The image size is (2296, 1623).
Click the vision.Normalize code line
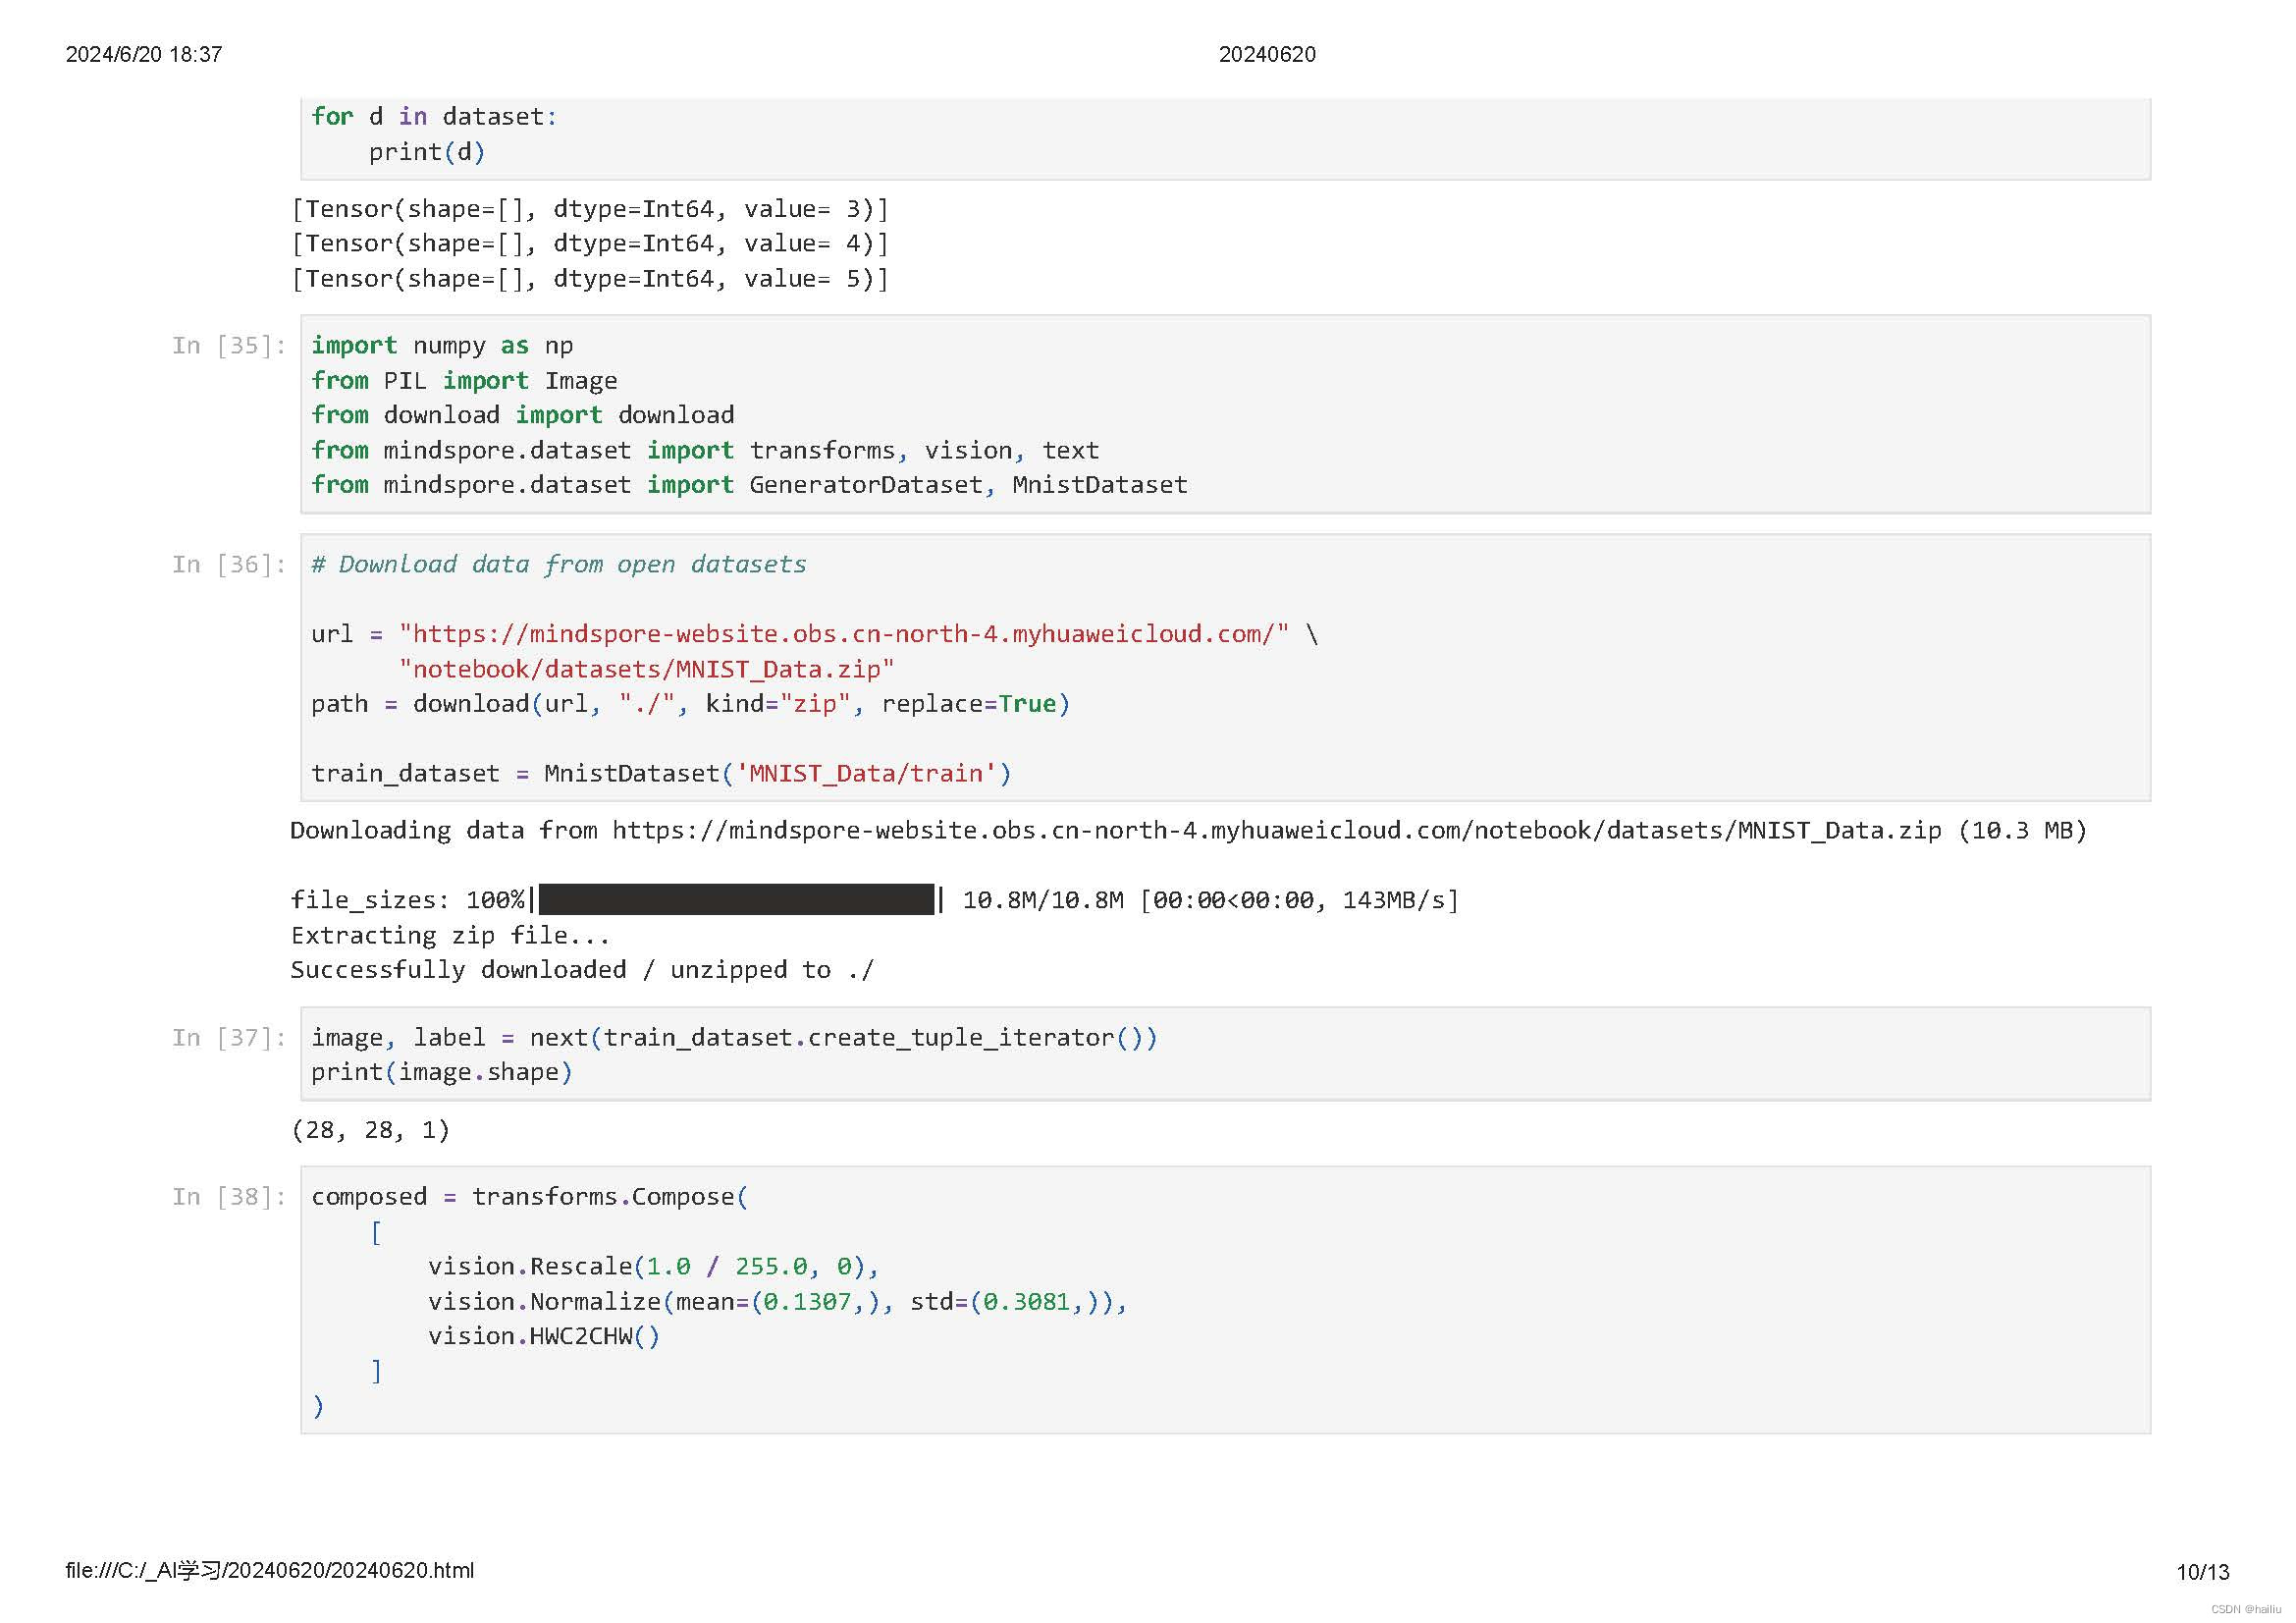tap(776, 1302)
